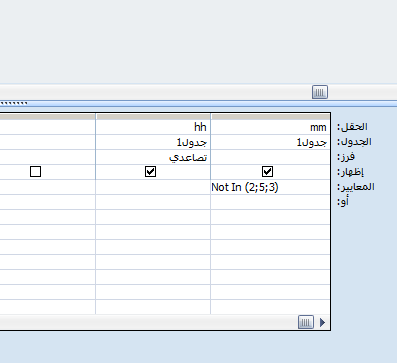Open the sort cell showing تصاعدي
Viewport: 397px width, 363px height.
click(x=153, y=157)
